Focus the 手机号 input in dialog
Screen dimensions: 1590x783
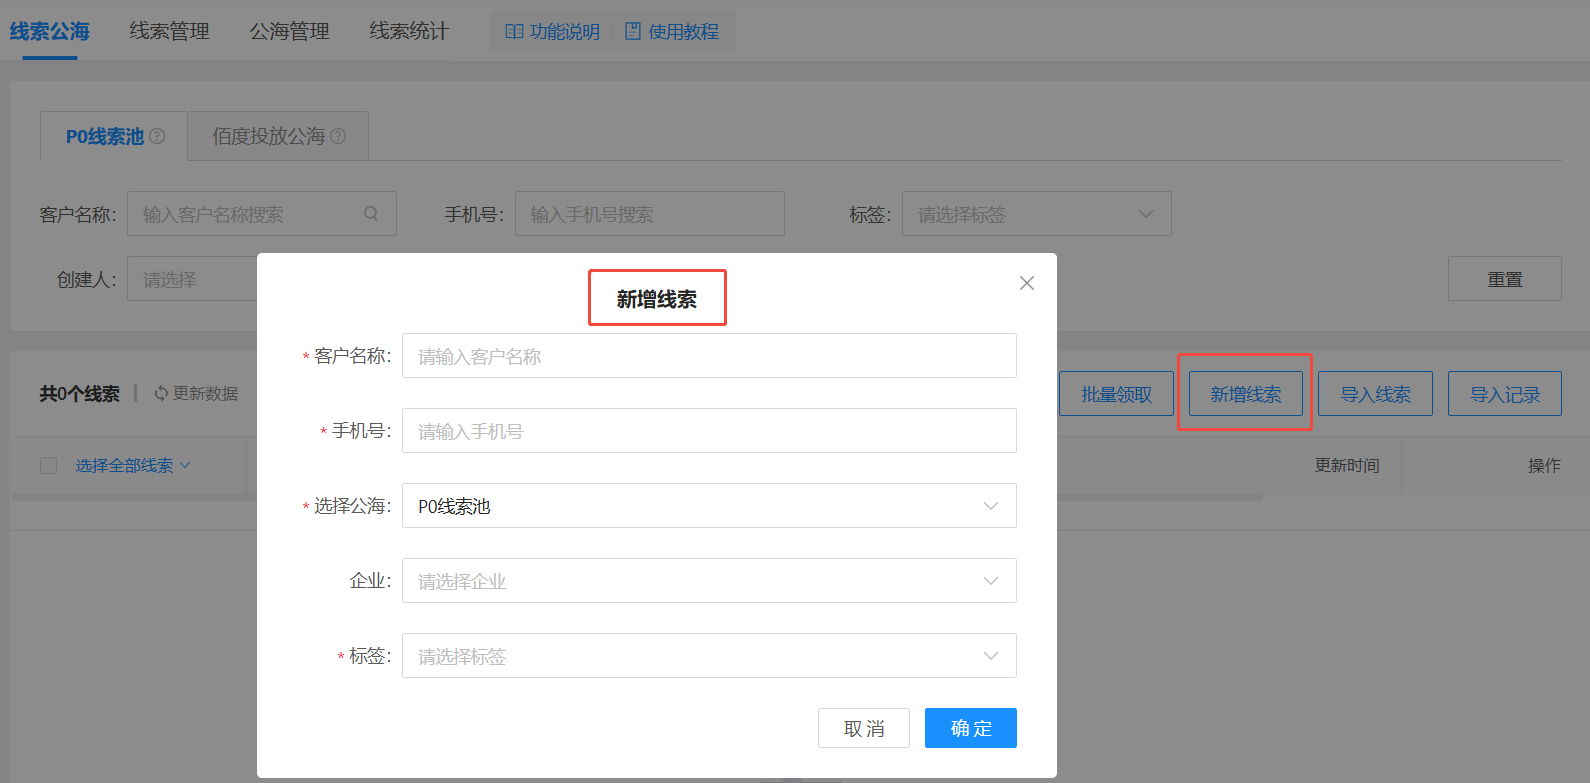coord(708,431)
